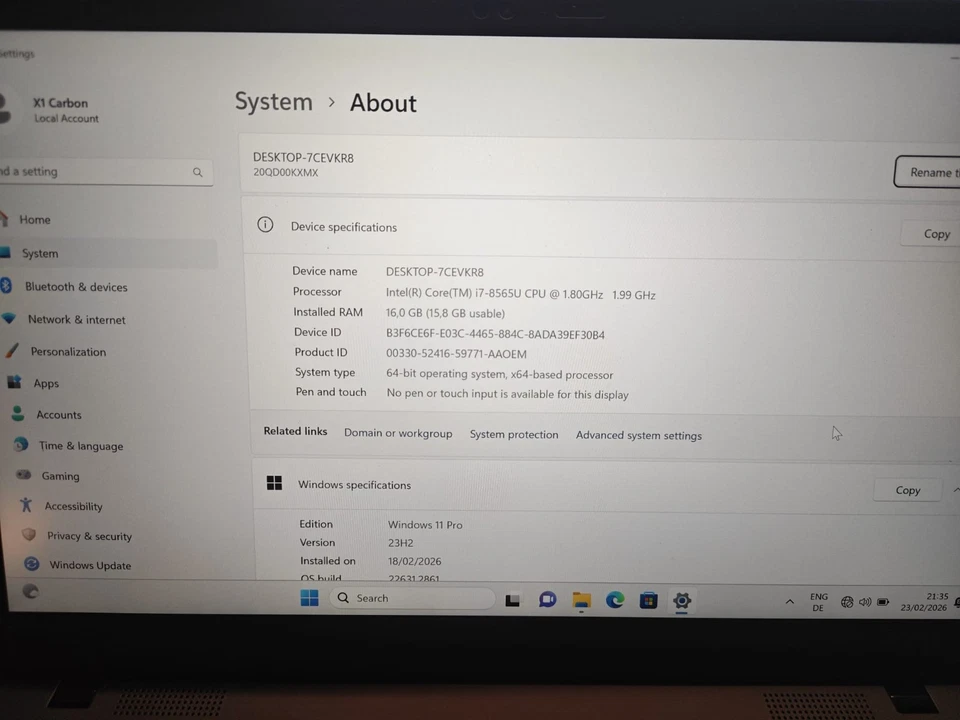Open File Explorer from taskbar

581,600
